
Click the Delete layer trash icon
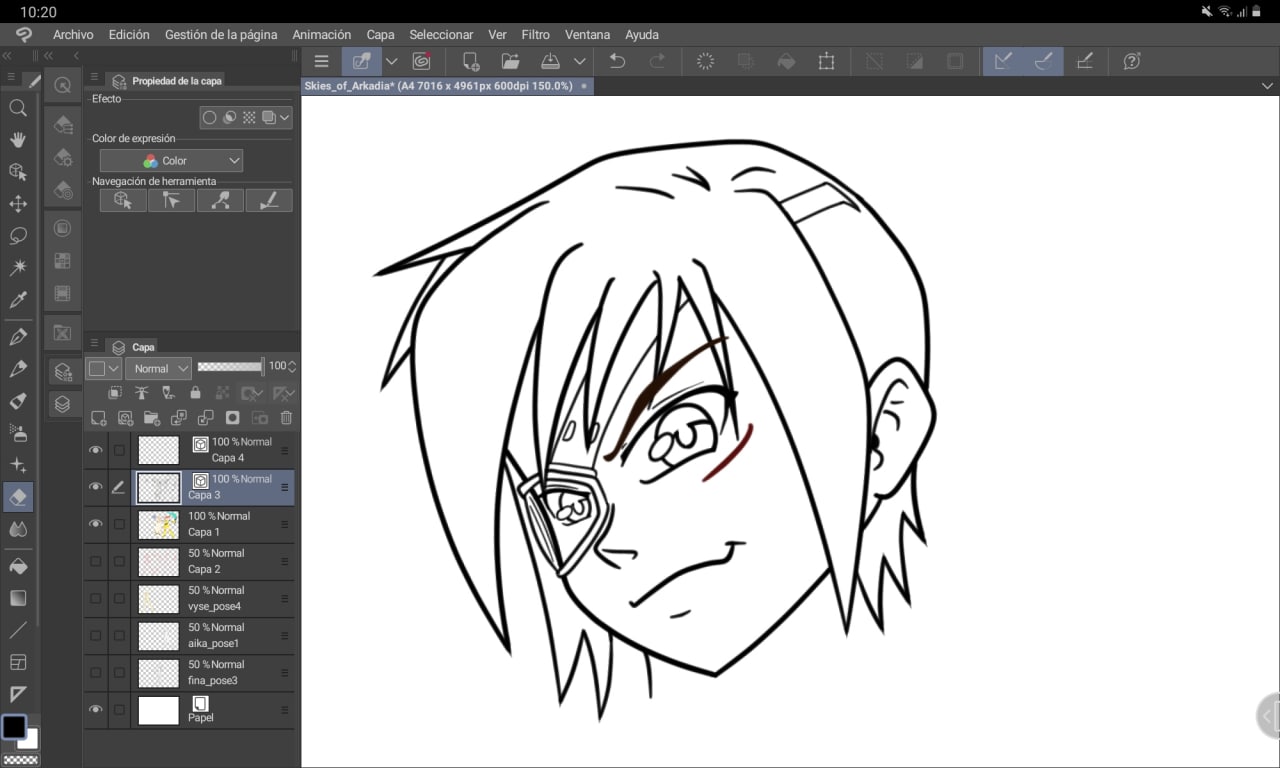[x=286, y=418]
